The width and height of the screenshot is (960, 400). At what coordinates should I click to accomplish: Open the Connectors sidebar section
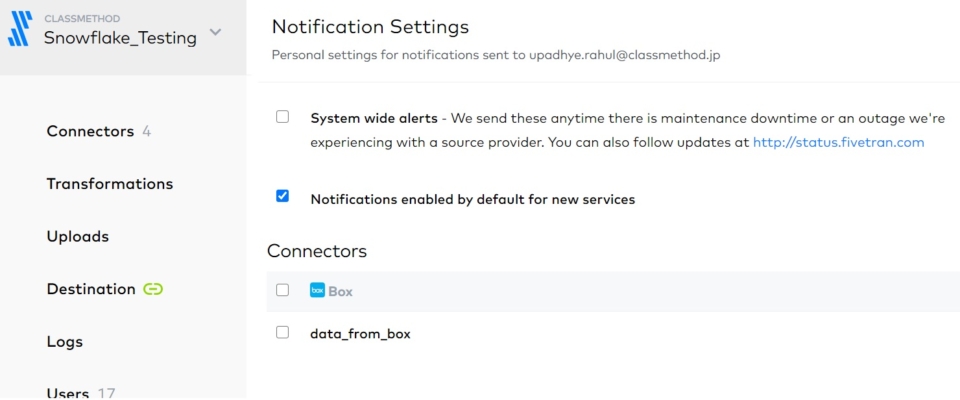tap(90, 131)
